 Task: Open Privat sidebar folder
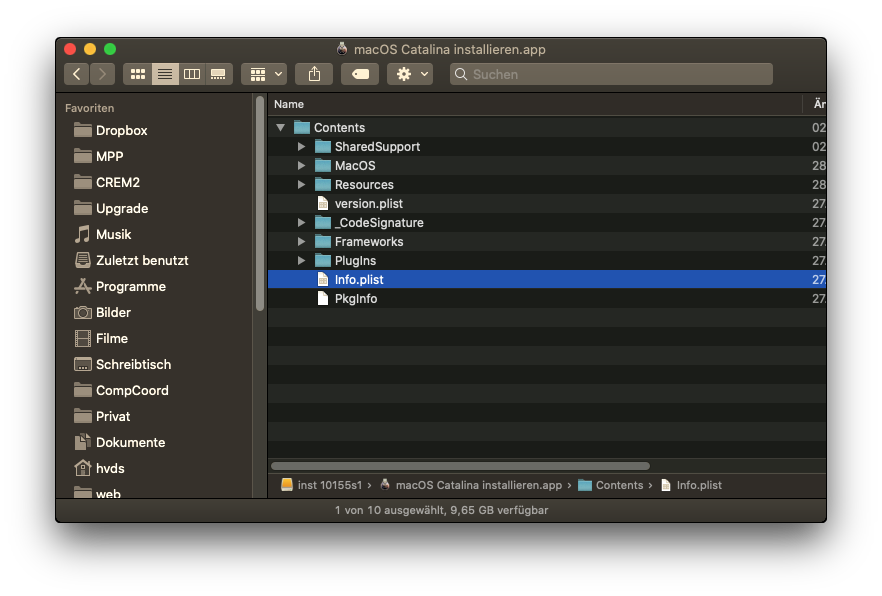(102, 416)
